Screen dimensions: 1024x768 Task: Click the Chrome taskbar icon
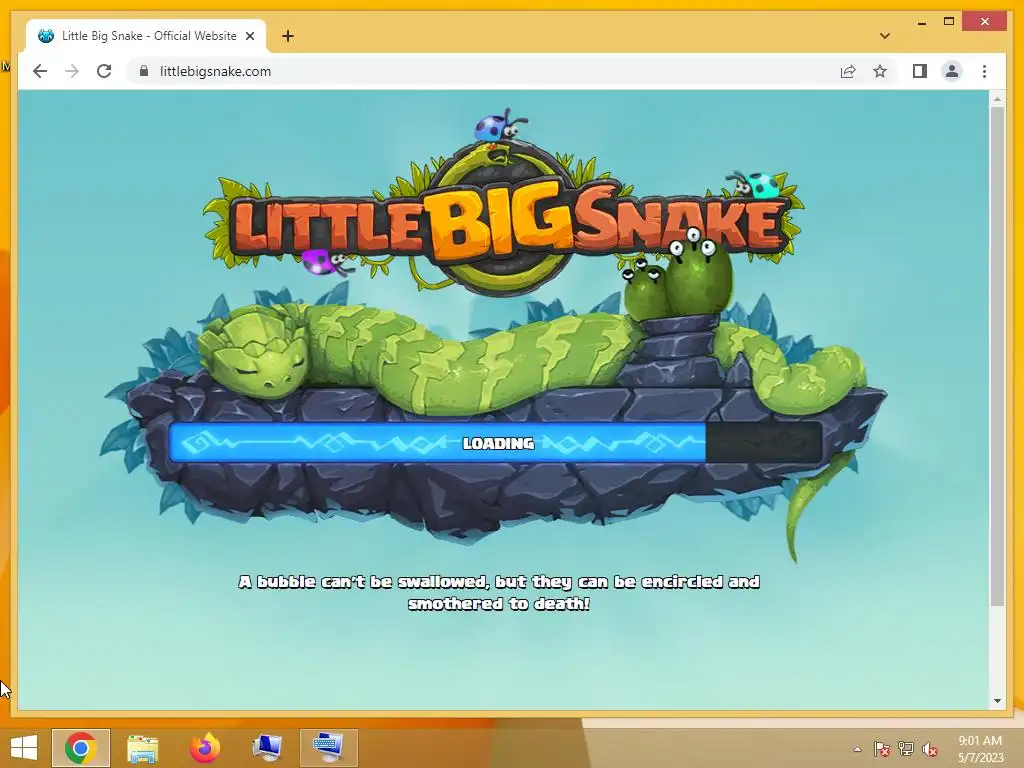(81, 748)
